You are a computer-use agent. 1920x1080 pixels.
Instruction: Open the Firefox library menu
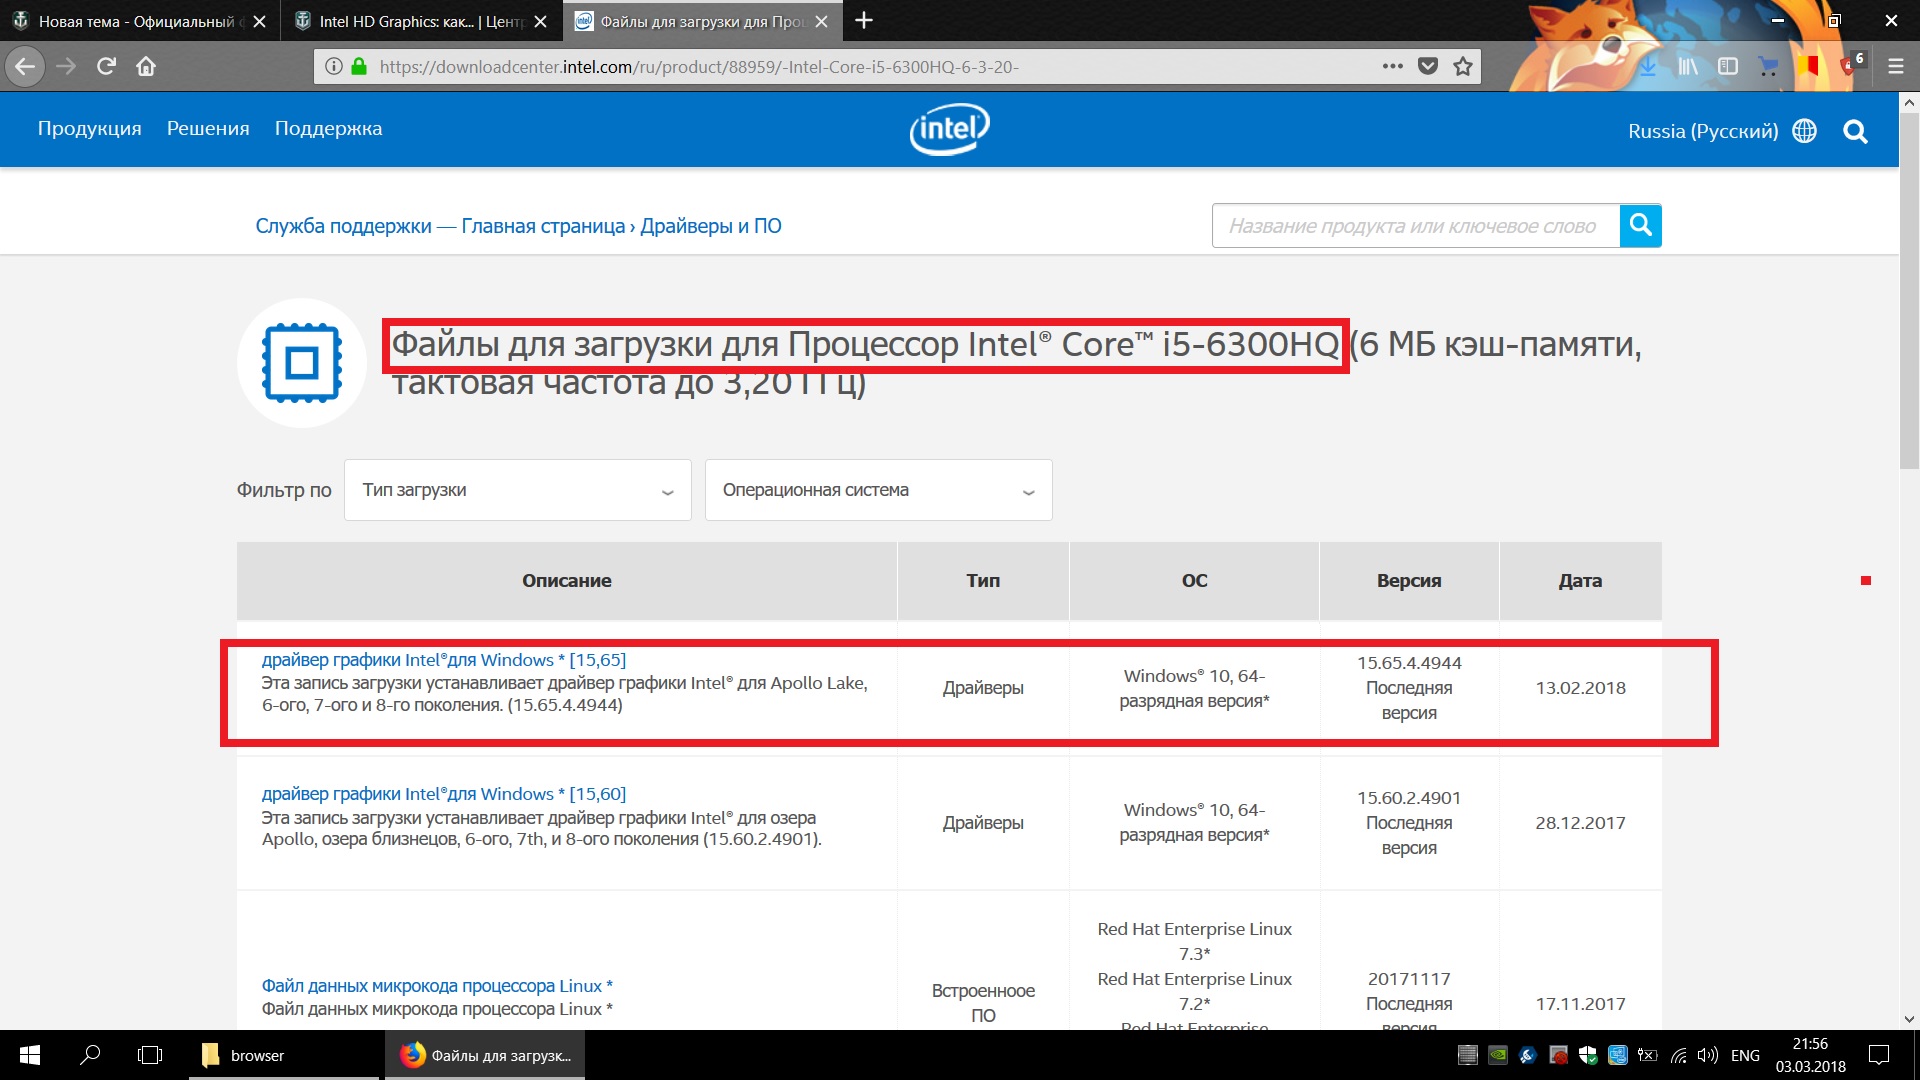[x=1688, y=67]
